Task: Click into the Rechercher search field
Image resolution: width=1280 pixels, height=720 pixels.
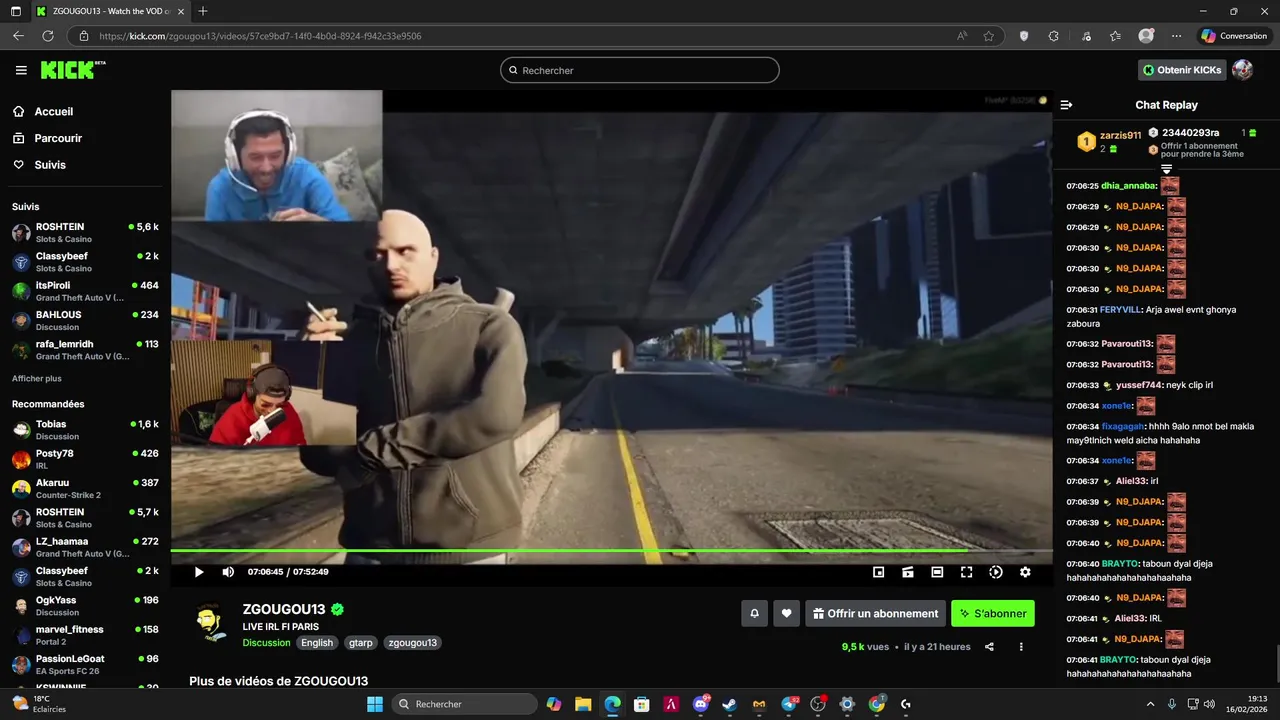Action: [x=640, y=70]
